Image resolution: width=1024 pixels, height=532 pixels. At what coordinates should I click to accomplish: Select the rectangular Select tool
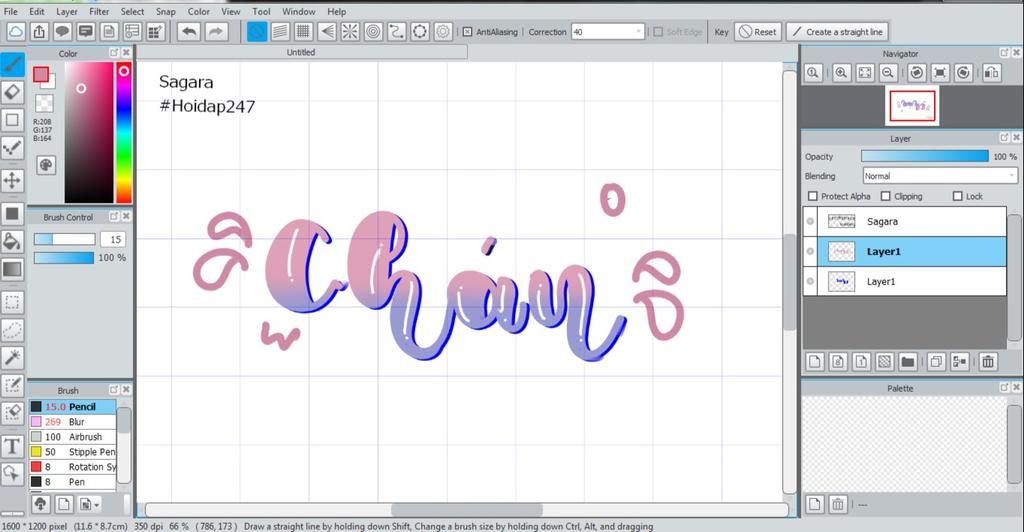(12, 302)
